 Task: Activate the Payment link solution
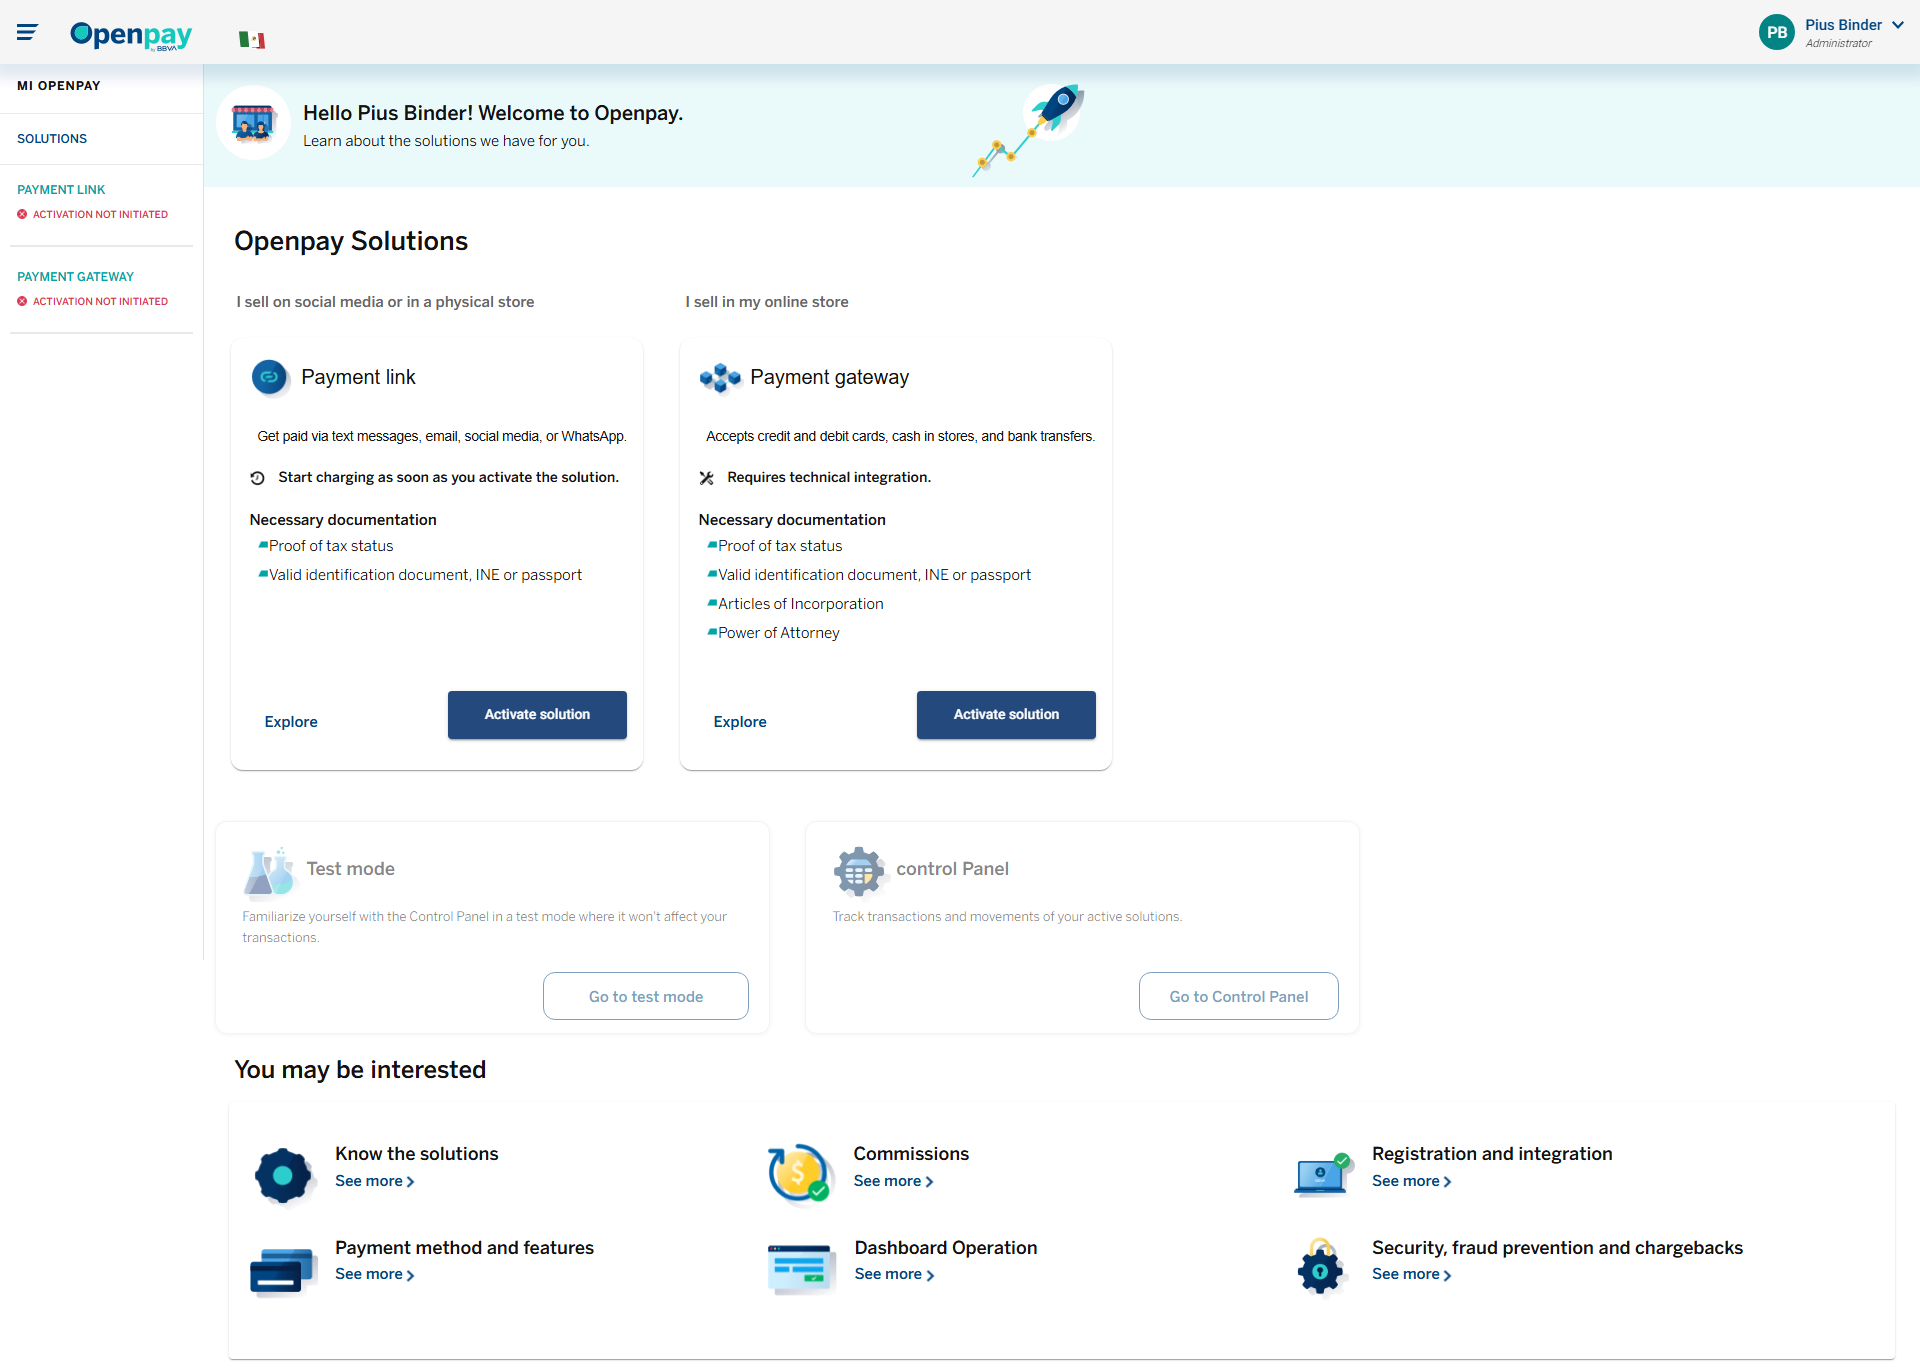(x=537, y=715)
